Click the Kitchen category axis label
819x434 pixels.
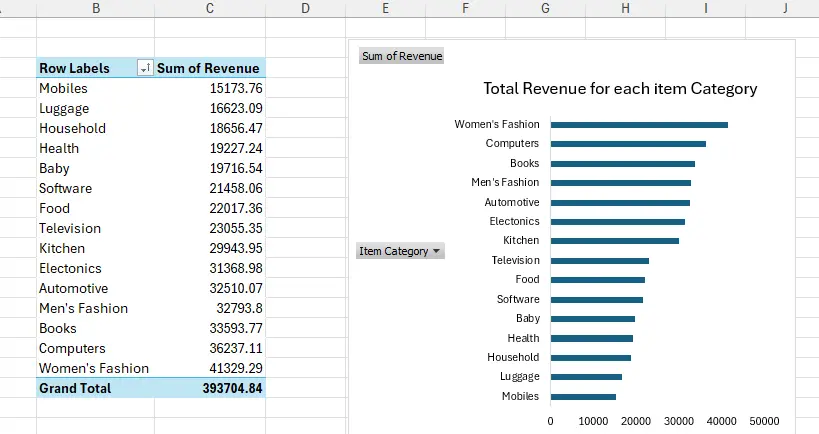coord(520,241)
